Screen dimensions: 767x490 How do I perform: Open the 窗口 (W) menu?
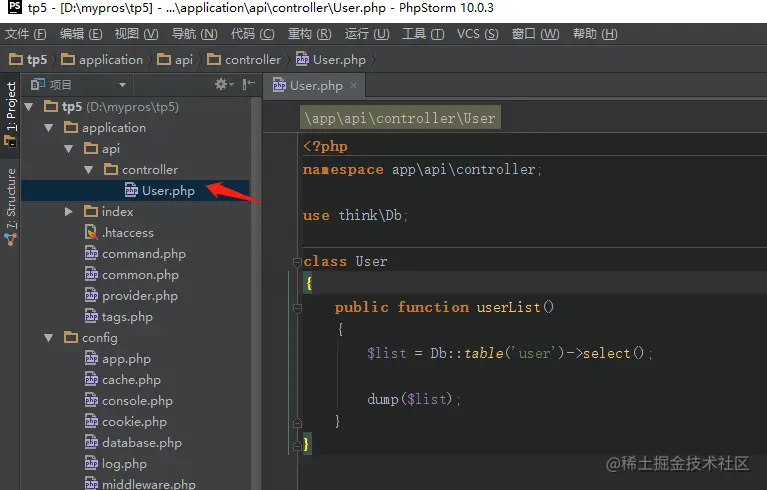(535, 34)
